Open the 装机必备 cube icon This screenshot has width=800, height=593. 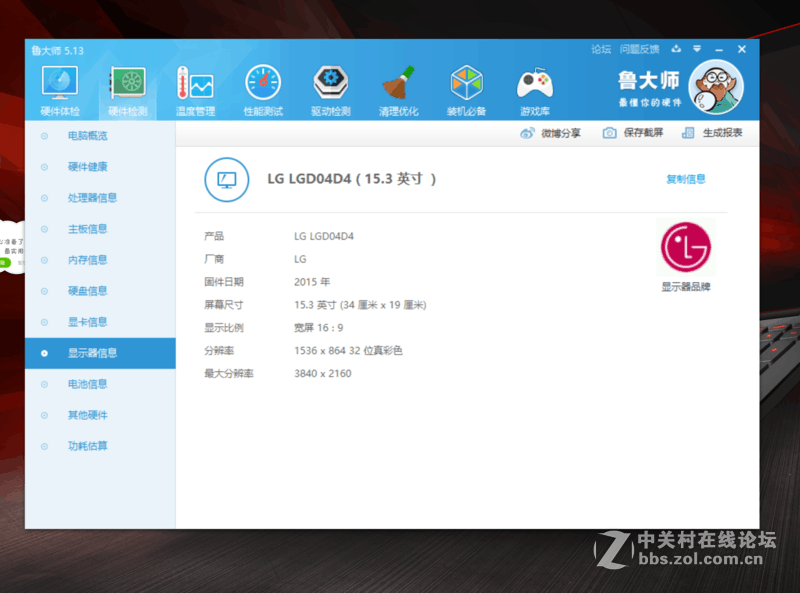click(466, 82)
